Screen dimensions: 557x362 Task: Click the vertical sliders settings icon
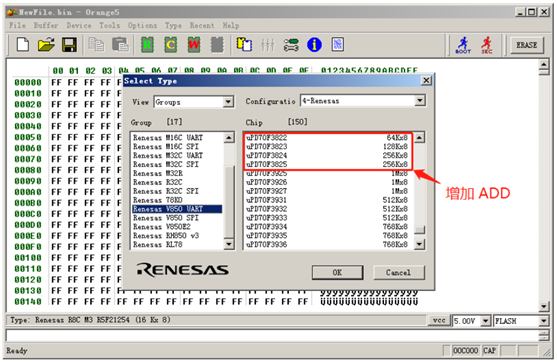[x=267, y=45]
